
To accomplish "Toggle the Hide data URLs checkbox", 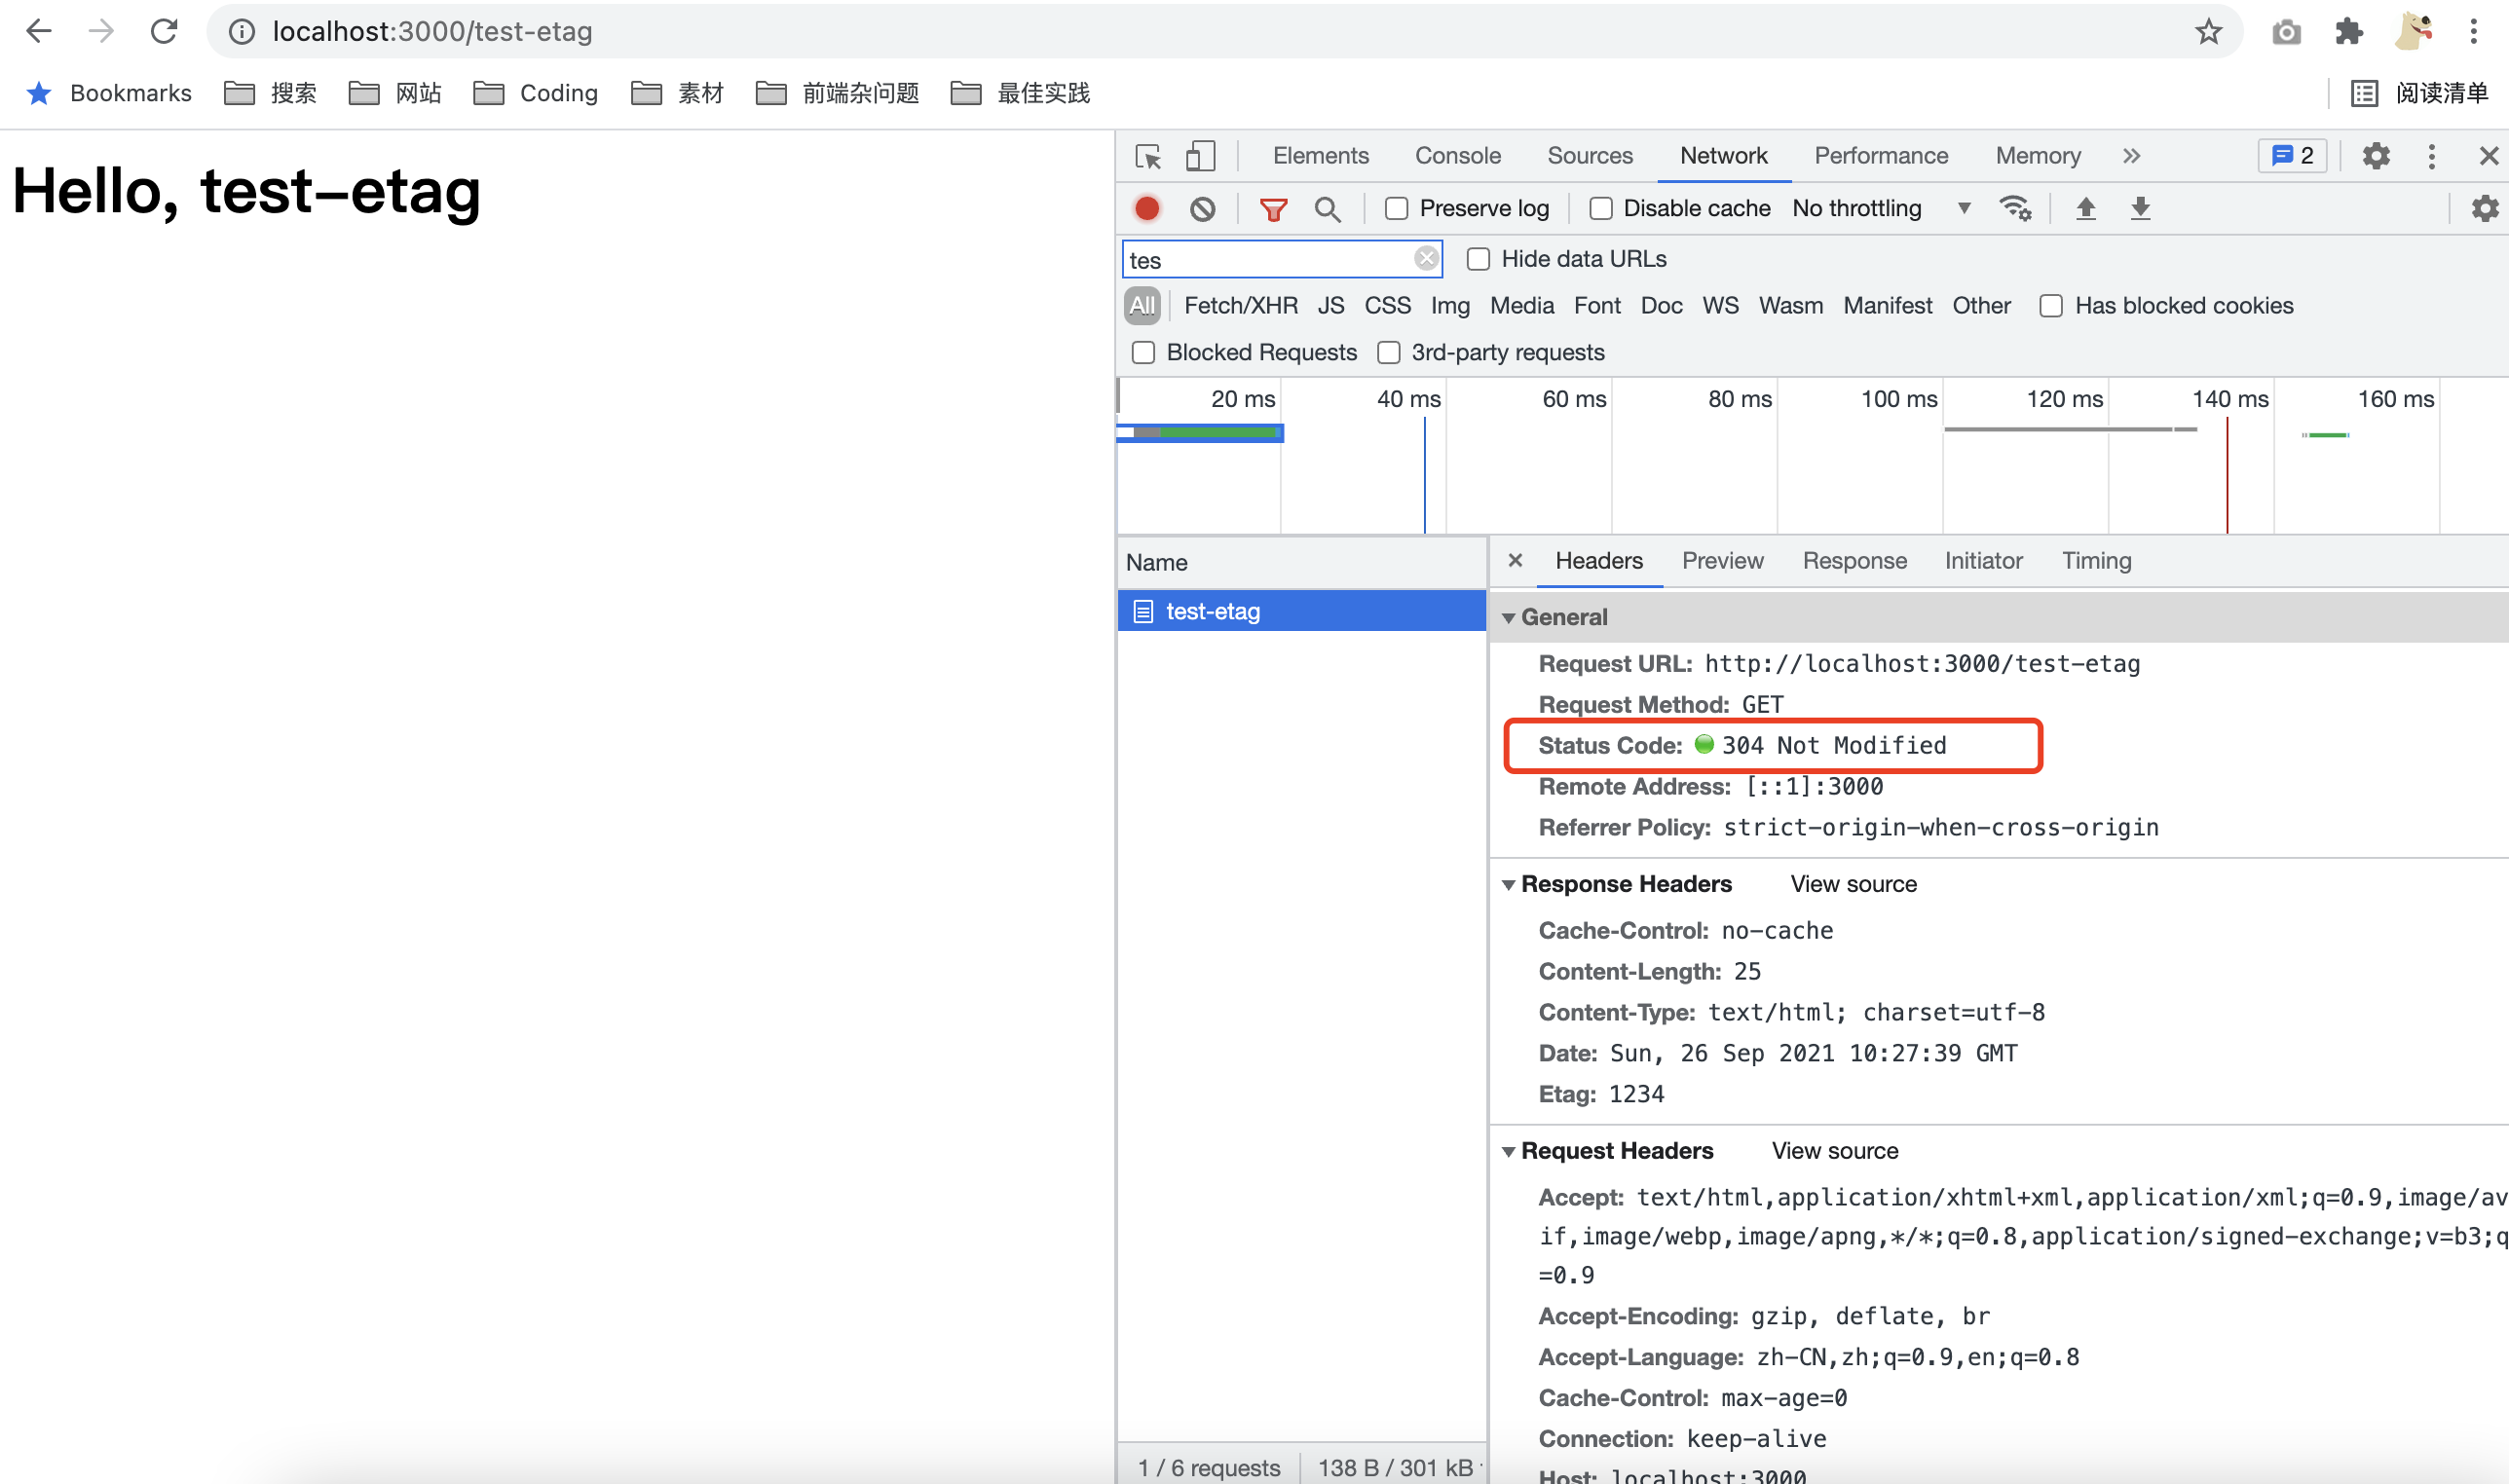I will click(x=1478, y=259).
